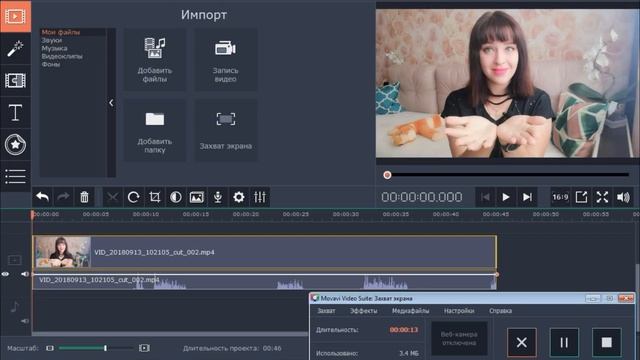Click Добавить папку button
The image size is (640, 360).
pyautogui.click(x=155, y=130)
